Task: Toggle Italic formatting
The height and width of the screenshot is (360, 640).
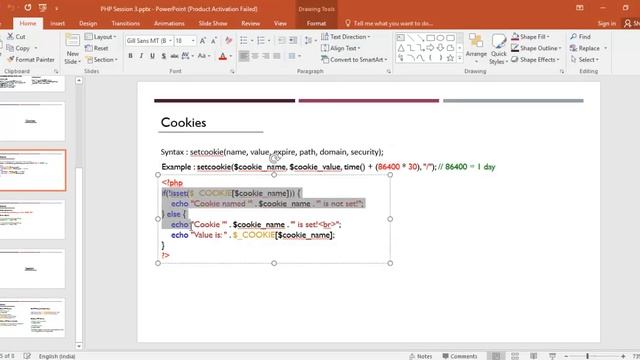Action: (141, 56)
